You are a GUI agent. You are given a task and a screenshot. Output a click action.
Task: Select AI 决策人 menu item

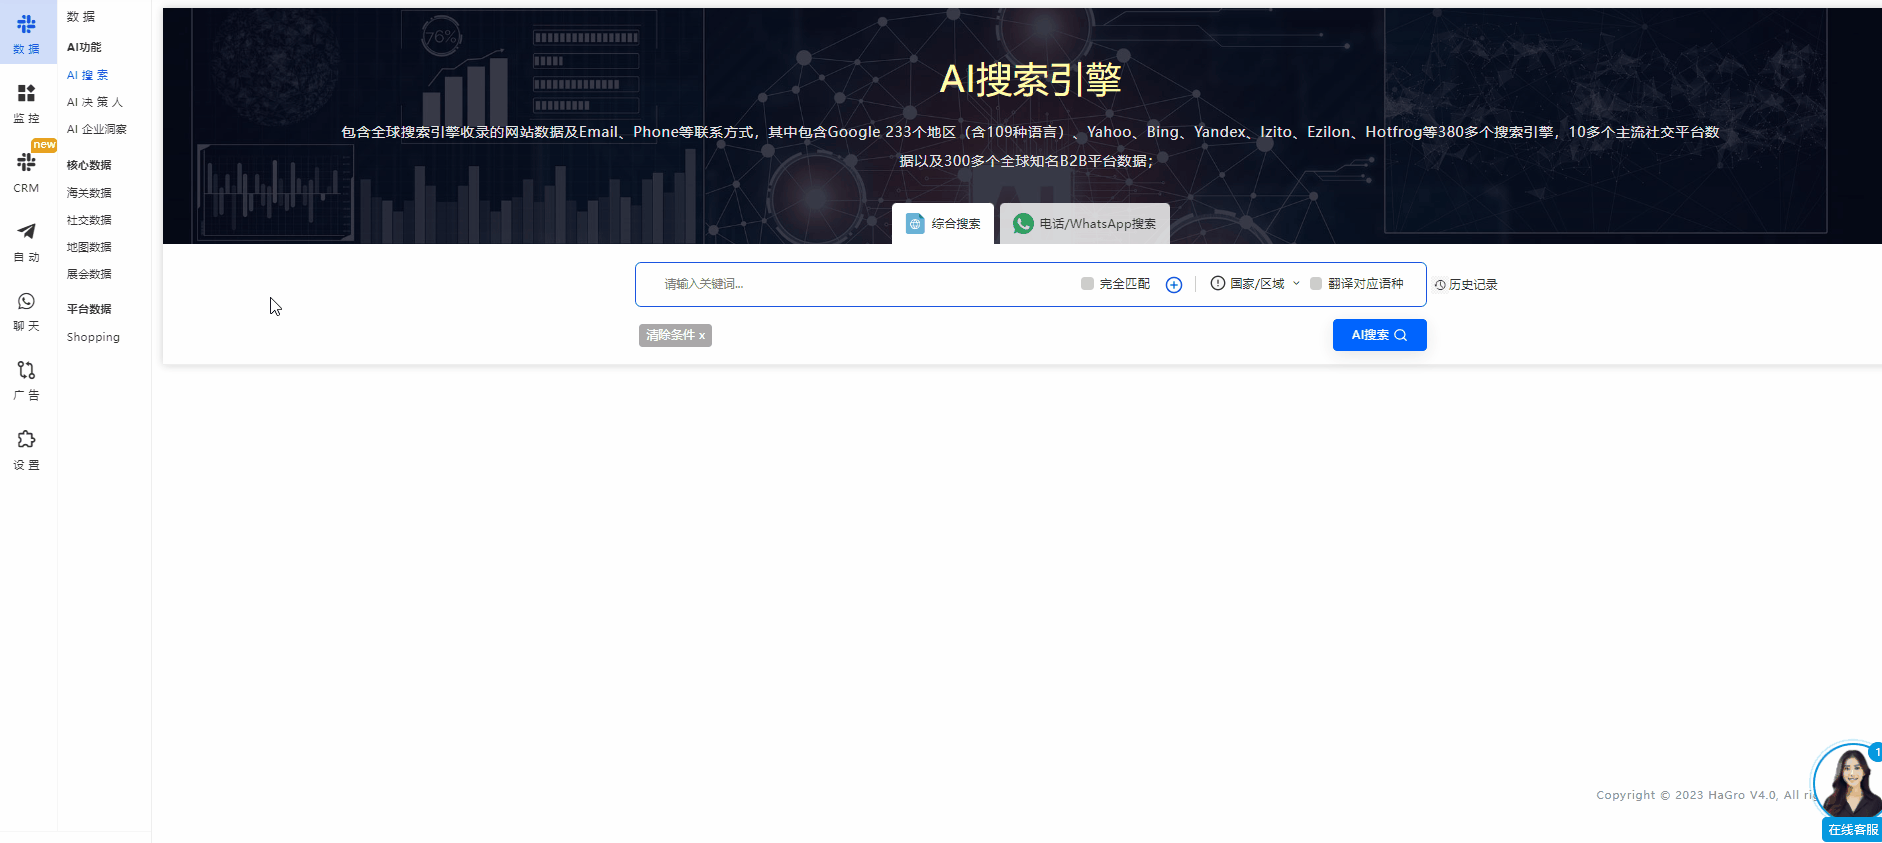95,102
